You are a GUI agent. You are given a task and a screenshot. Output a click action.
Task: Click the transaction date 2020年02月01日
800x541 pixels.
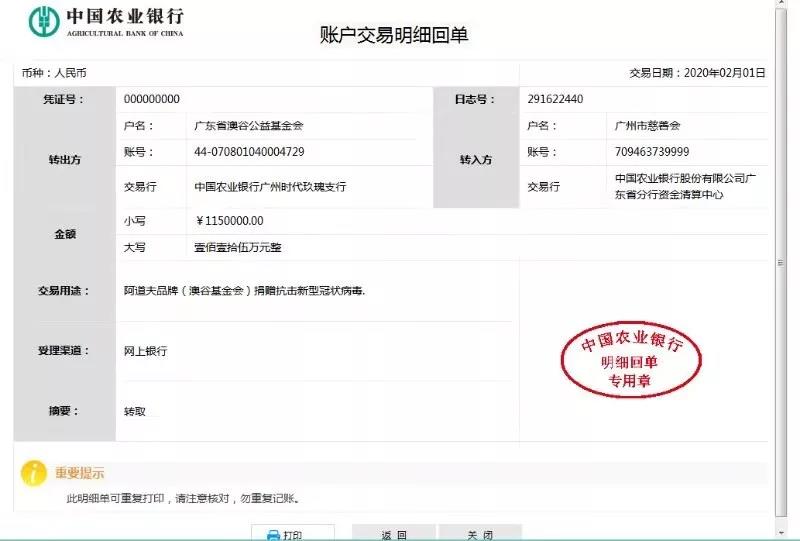(724, 73)
